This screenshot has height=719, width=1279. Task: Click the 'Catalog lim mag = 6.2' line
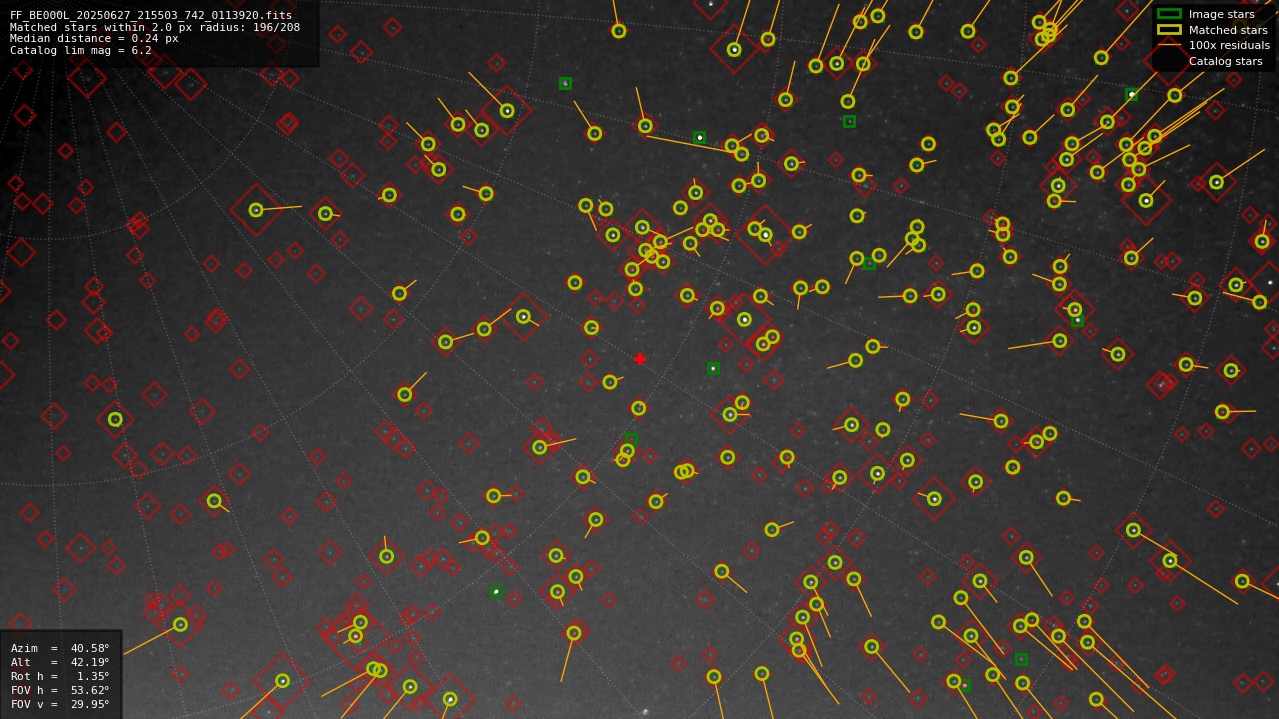pos(81,50)
